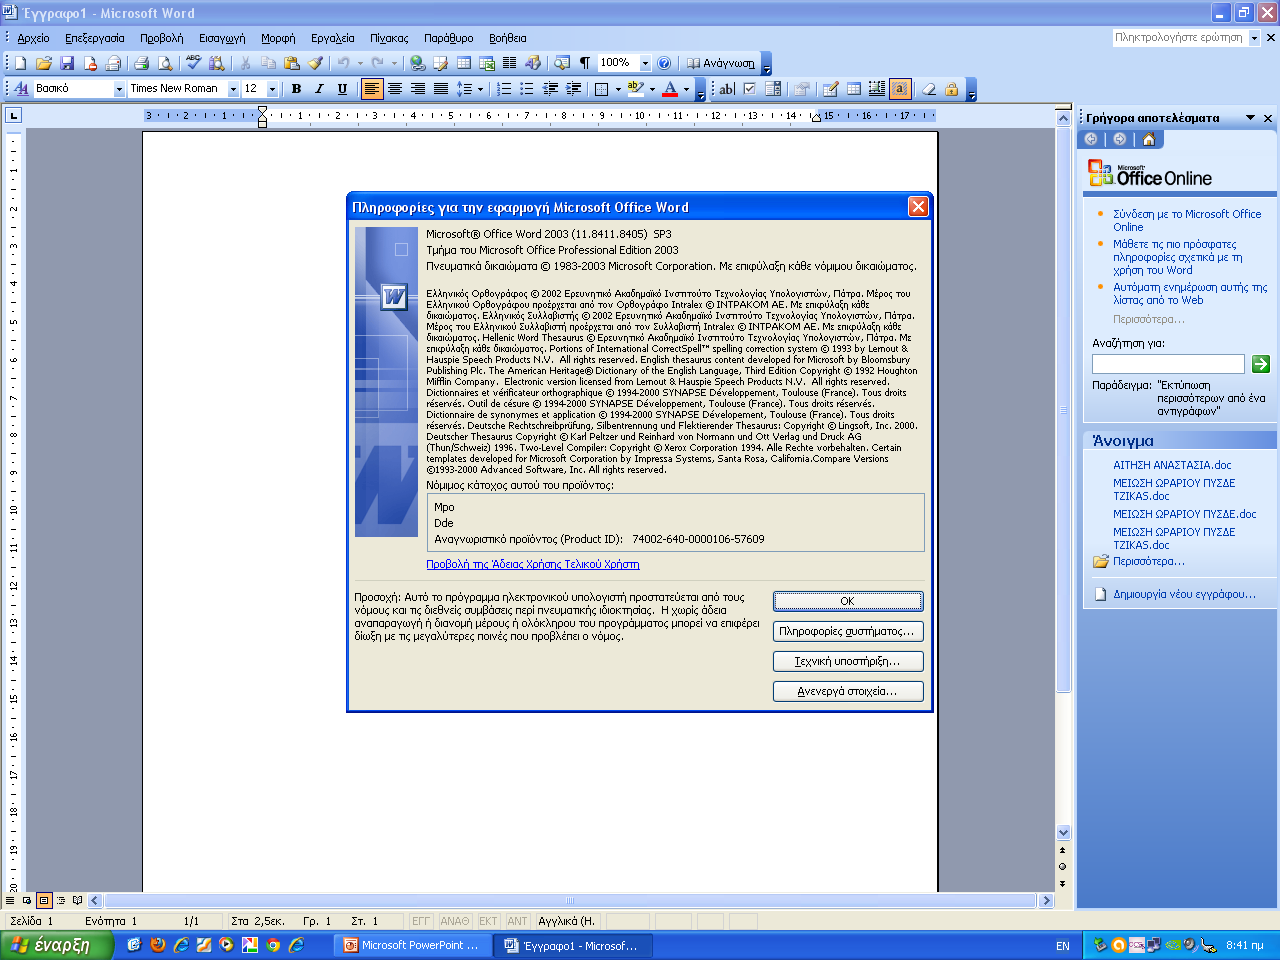Toggle Italic formatting
Screen dimensions: 1280x960
(319, 89)
